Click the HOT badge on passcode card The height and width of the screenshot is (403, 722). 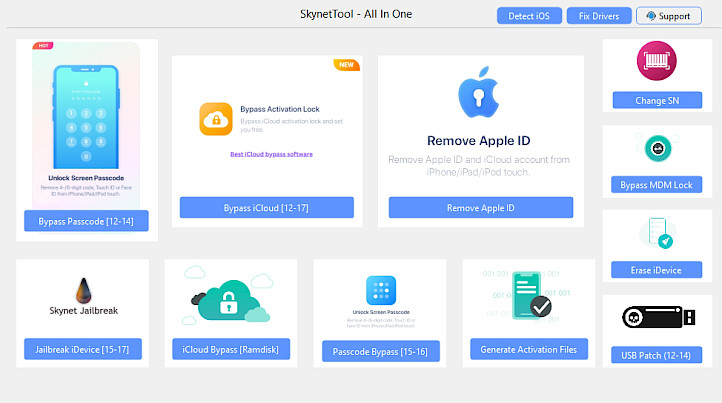pos(43,46)
